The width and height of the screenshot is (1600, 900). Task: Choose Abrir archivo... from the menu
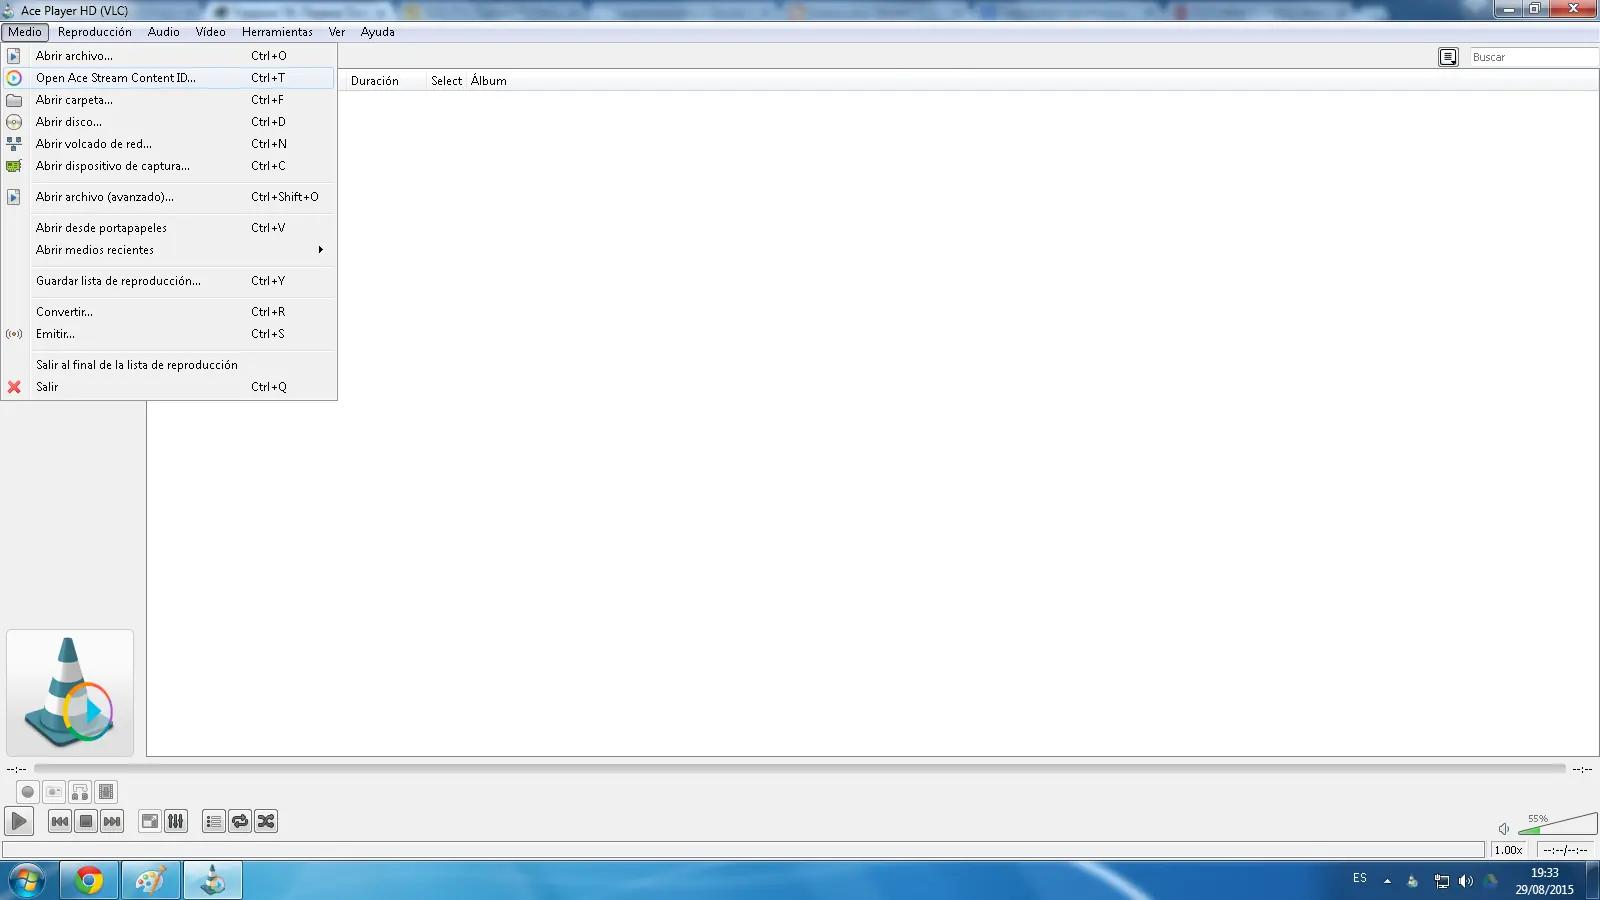[x=169, y=56]
